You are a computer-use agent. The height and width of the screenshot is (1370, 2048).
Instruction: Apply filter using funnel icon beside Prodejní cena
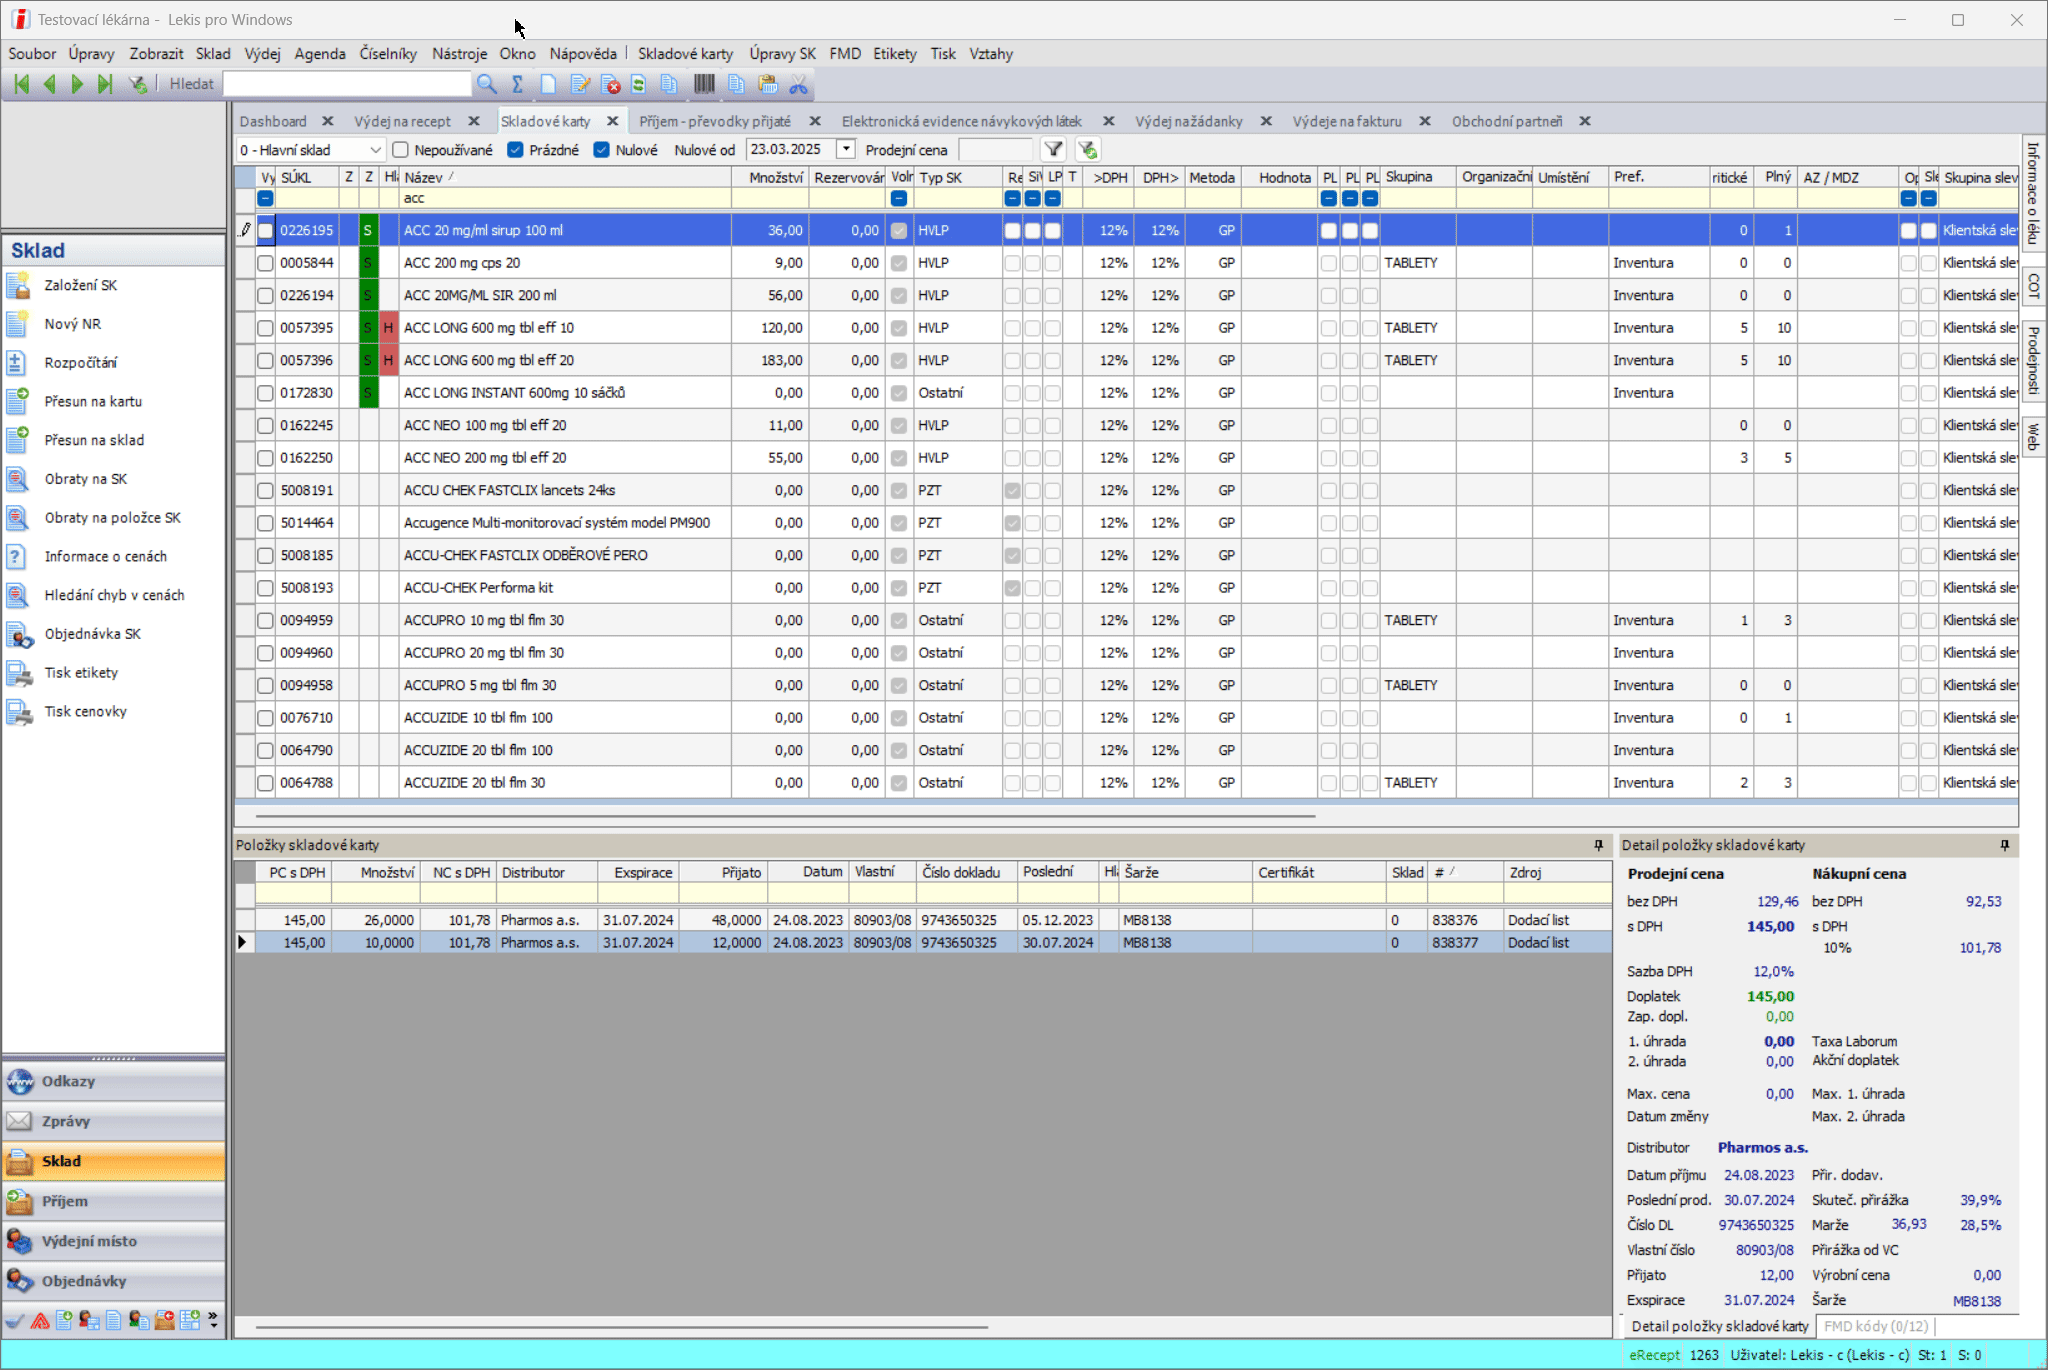pyautogui.click(x=1053, y=149)
